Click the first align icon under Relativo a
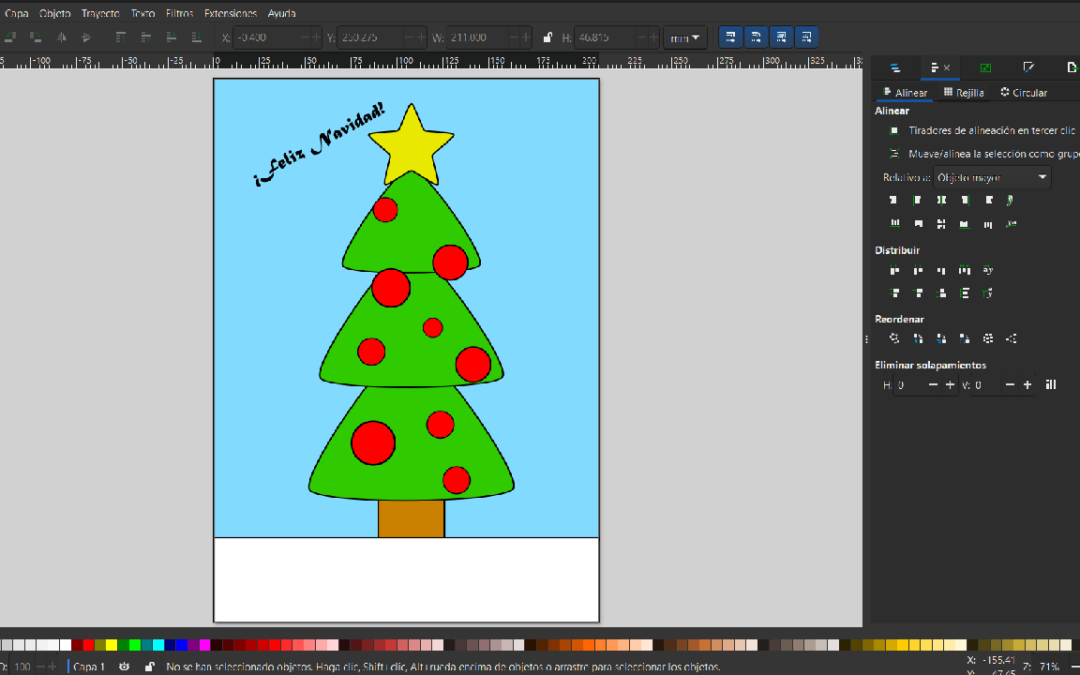 pyautogui.click(x=894, y=200)
